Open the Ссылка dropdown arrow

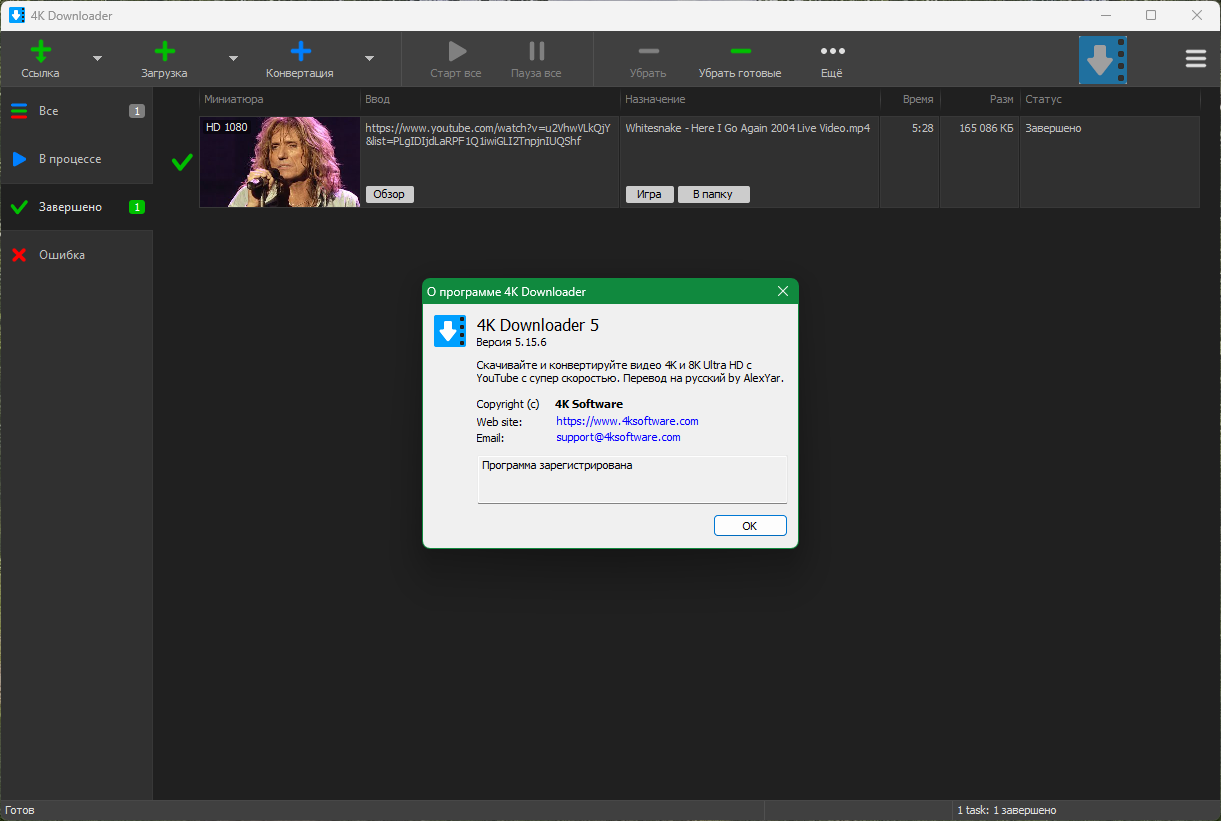coord(97,59)
